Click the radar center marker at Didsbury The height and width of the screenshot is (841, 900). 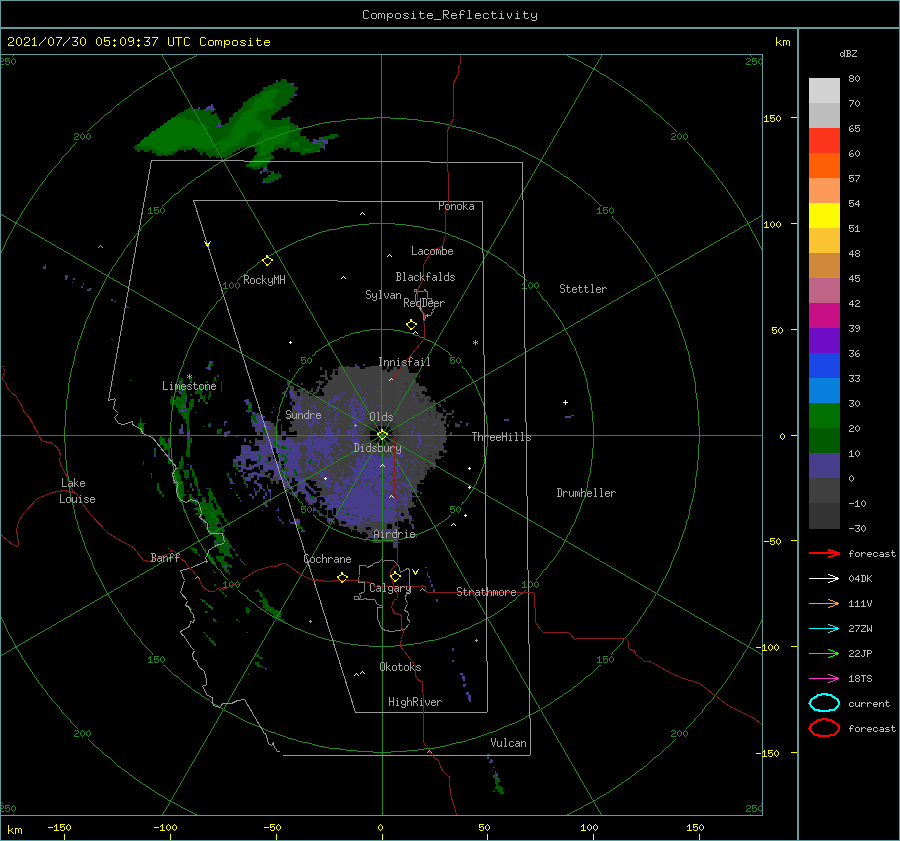pyautogui.click(x=382, y=435)
